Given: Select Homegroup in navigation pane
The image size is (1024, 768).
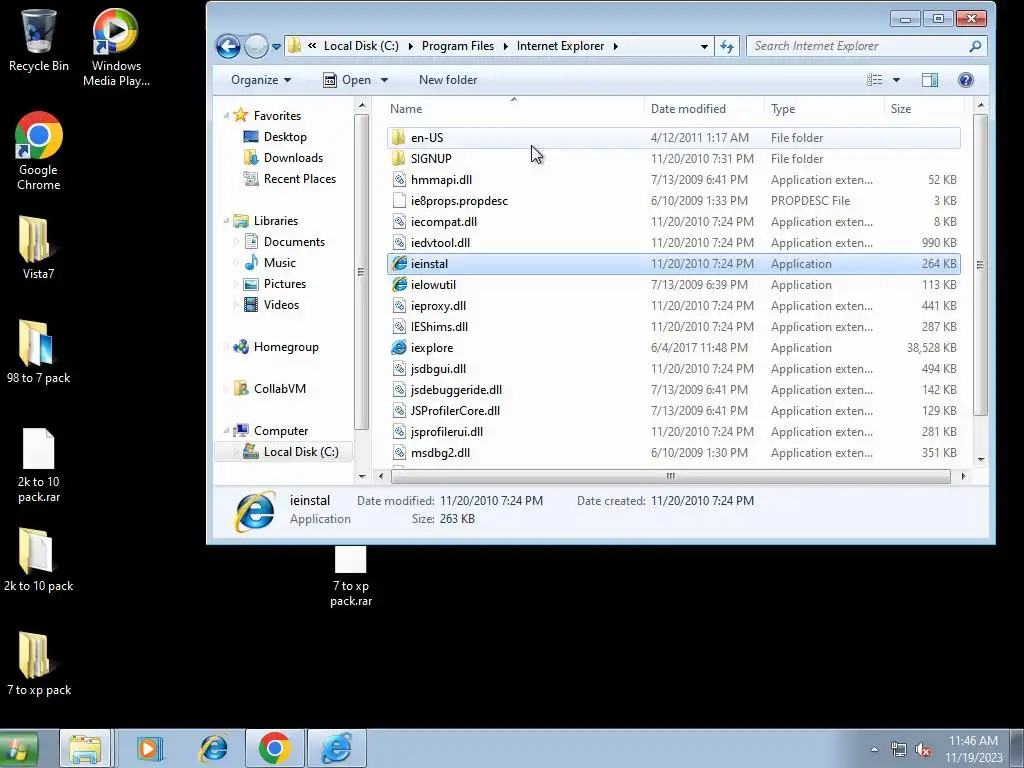Looking at the screenshot, I should point(286,347).
